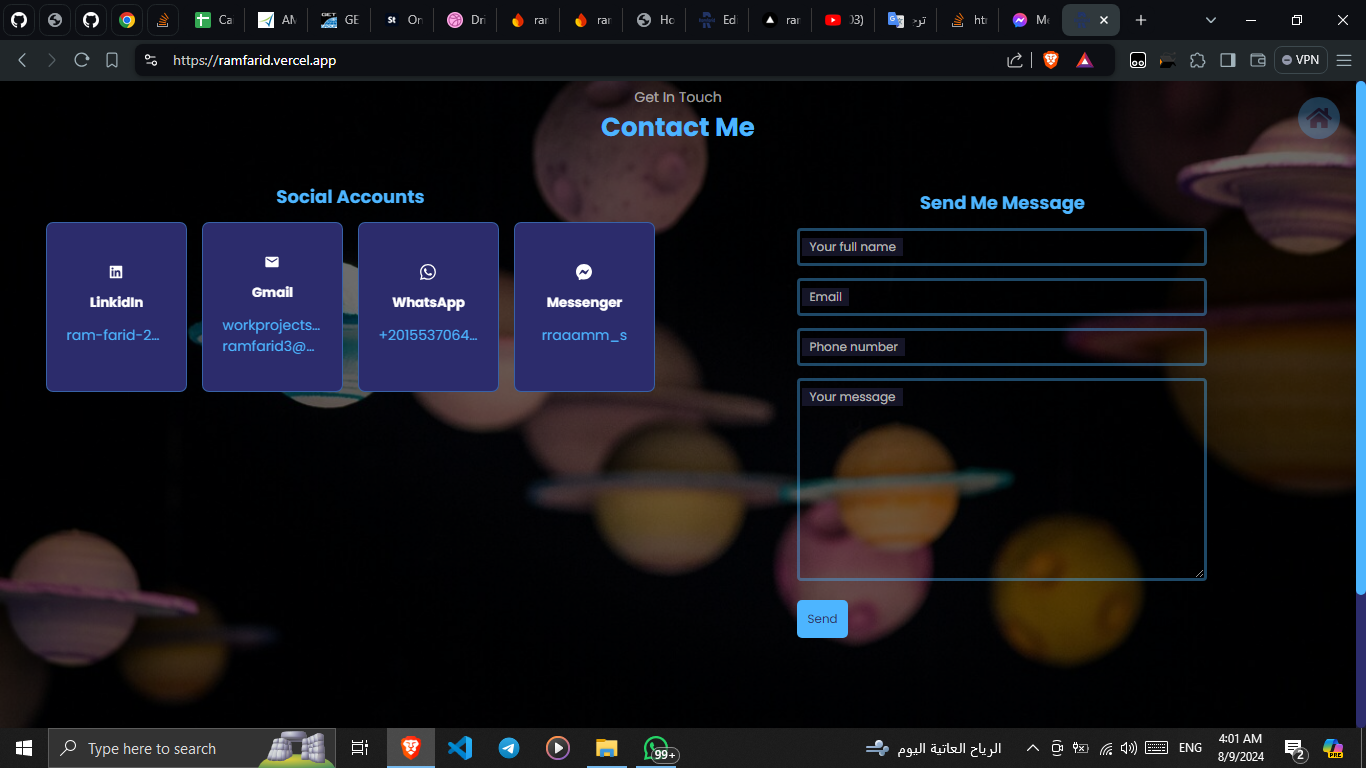
Task: Focus the Your full name field
Action: click(1001, 247)
